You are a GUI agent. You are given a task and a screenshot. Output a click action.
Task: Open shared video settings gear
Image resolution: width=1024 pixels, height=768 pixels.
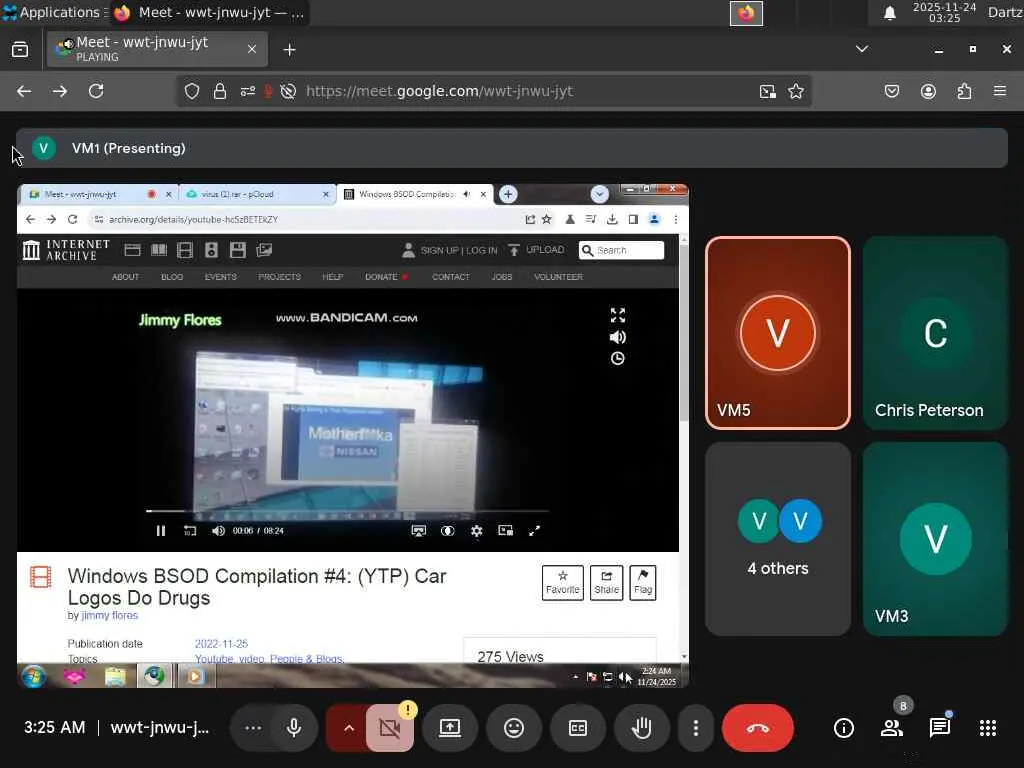pyautogui.click(x=477, y=531)
